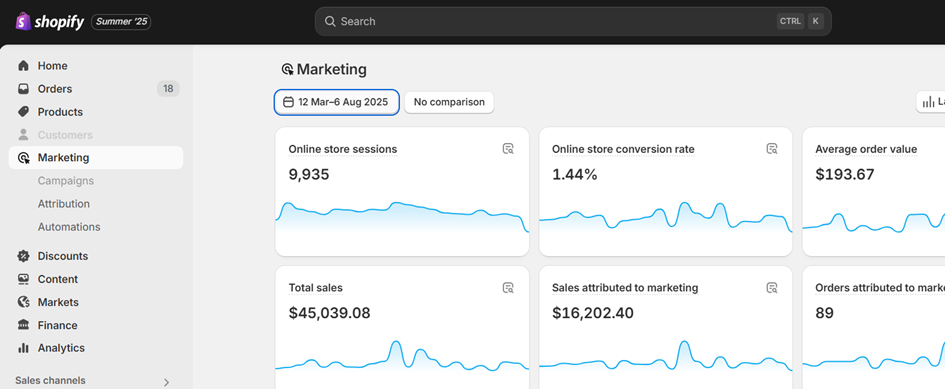Go to Automations under Marketing
Screen dimensions: 945x389
pos(69,227)
